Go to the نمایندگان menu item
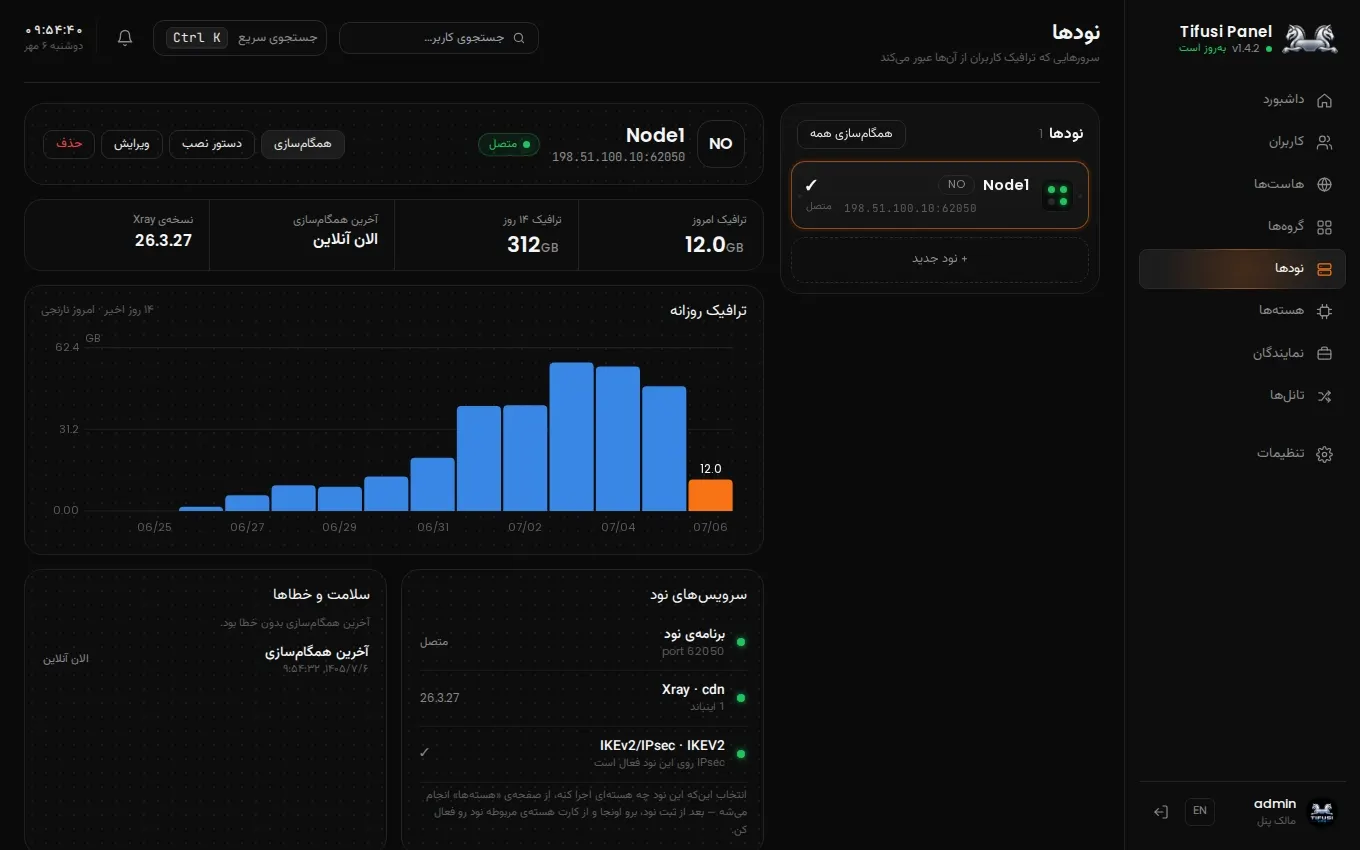Screen dimensions: 1360x850 (1242, 353)
